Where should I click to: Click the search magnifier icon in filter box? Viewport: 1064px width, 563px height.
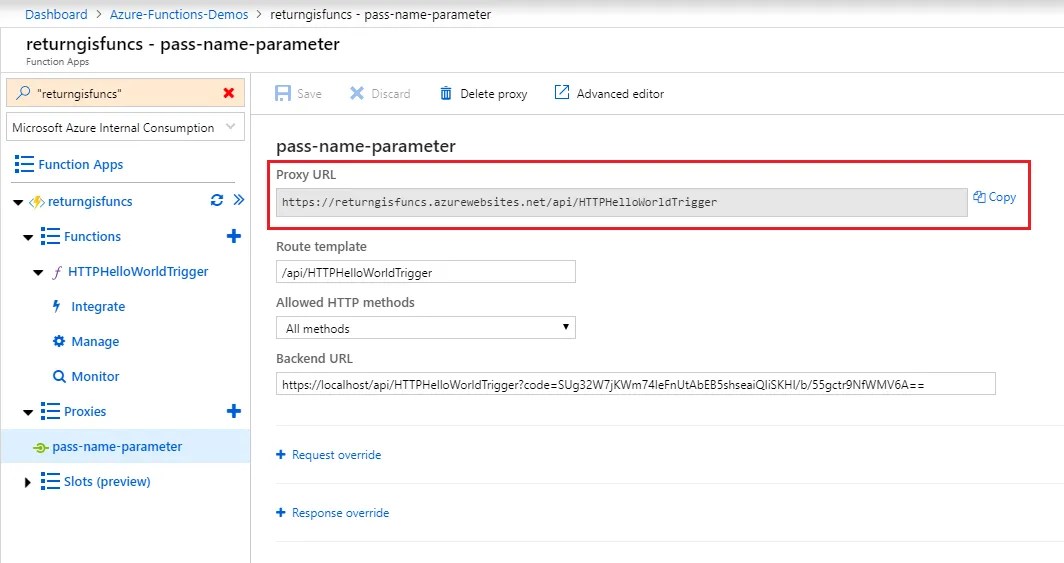pos(23,93)
